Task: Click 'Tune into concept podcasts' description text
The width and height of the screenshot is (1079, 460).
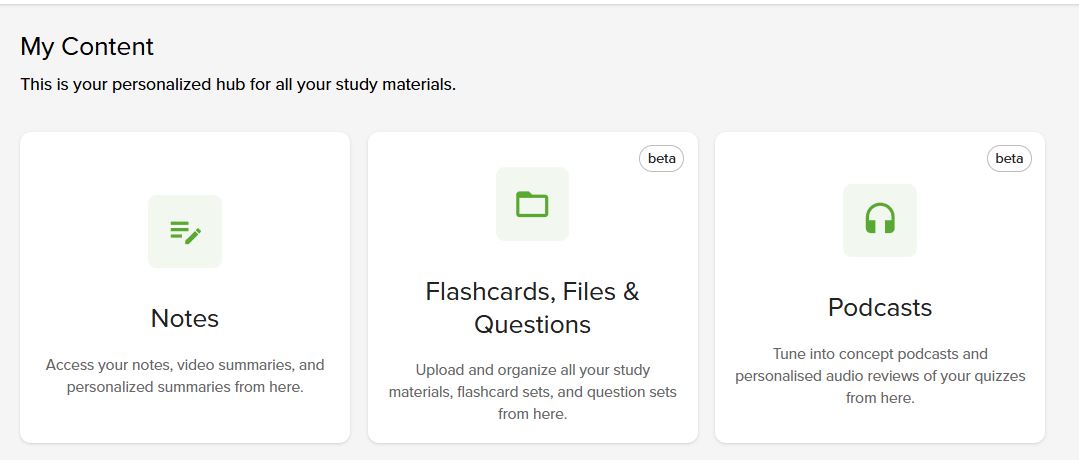Action: pyautogui.click(x=880, y=353)
